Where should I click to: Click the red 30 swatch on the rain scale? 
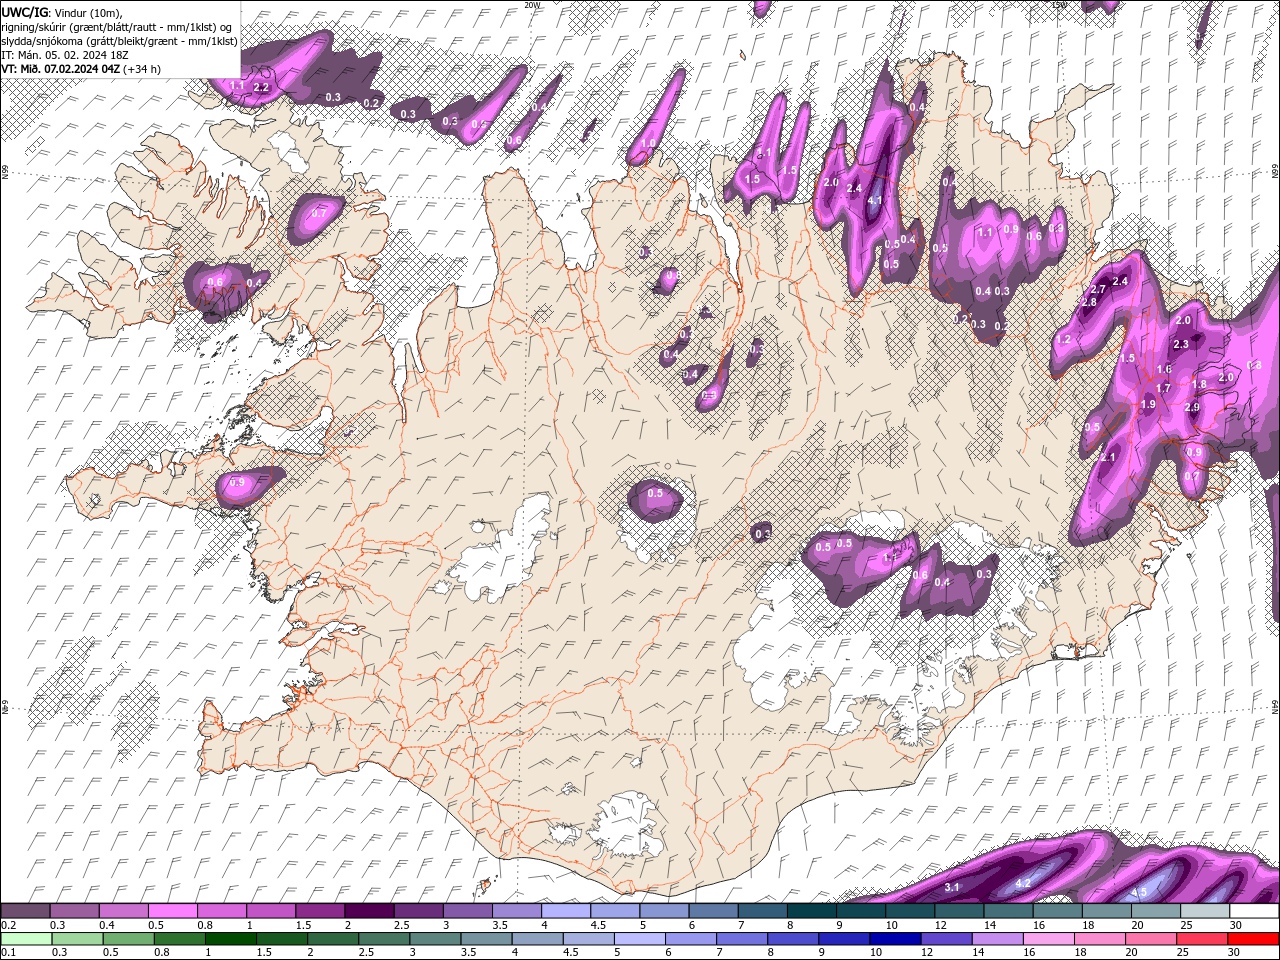[x=1252, y=939]
